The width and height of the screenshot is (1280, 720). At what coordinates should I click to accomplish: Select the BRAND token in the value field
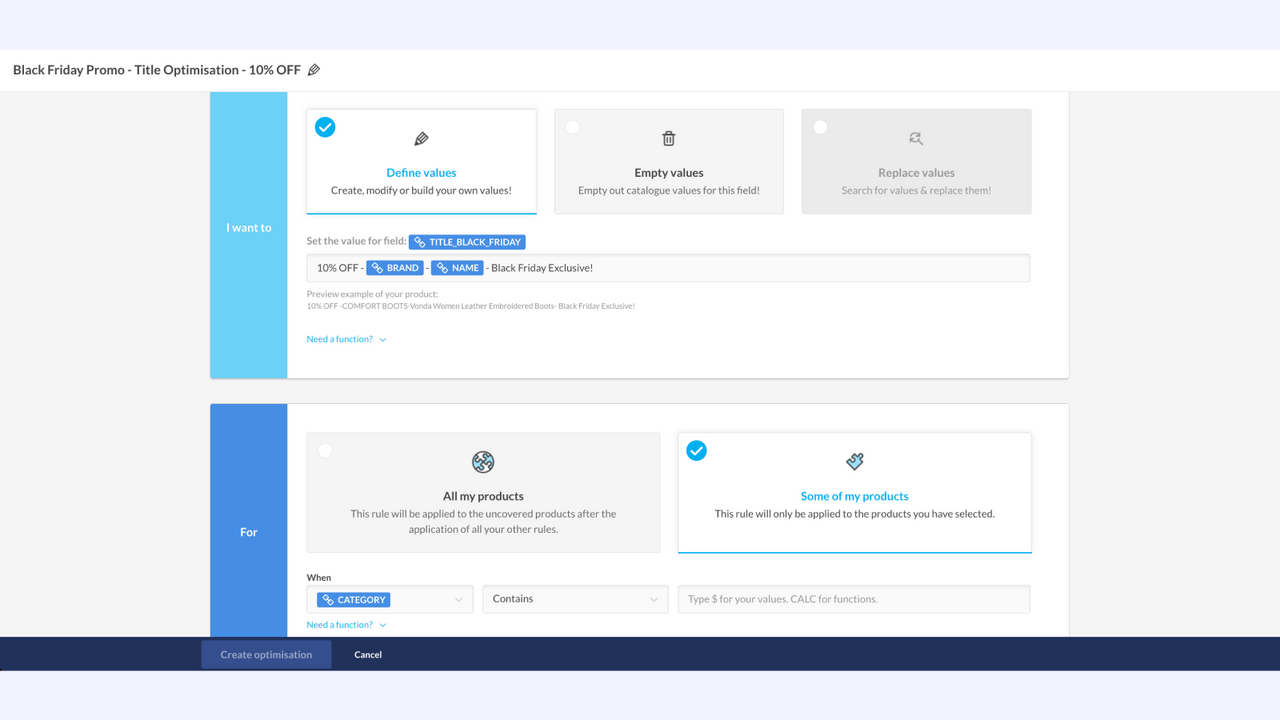(x=394, y=267)
